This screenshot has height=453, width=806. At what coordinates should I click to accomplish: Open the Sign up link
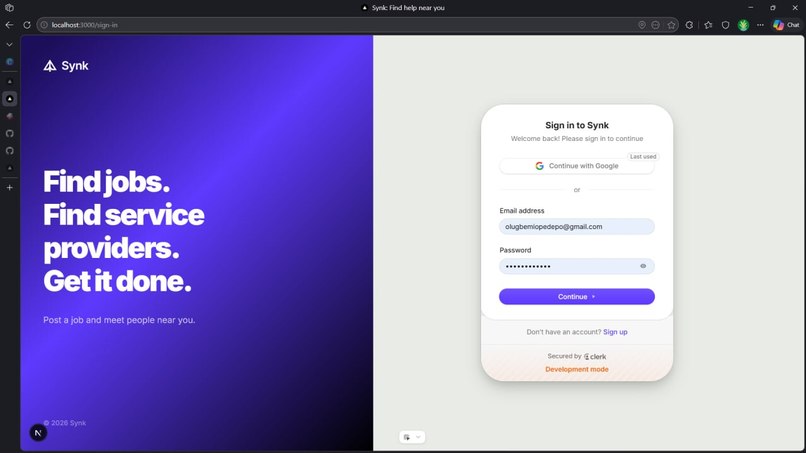615,332
